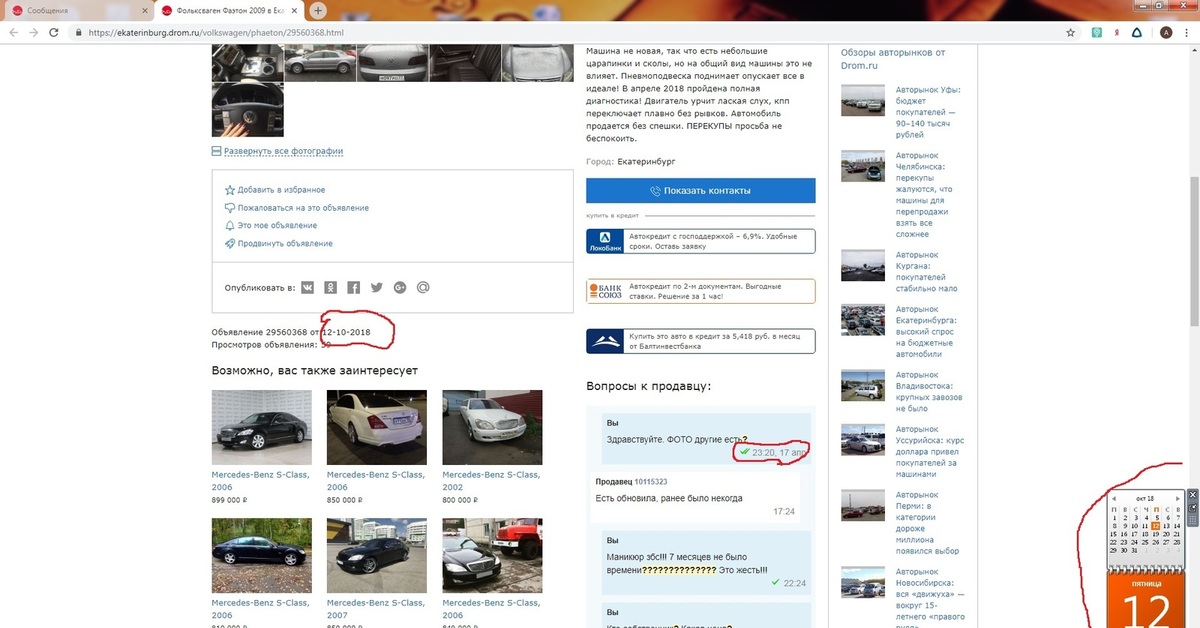The image size is (1200, 628).
Task: Share the ad on Twitter
Action: pyautogui.click(x=377, y=288)
